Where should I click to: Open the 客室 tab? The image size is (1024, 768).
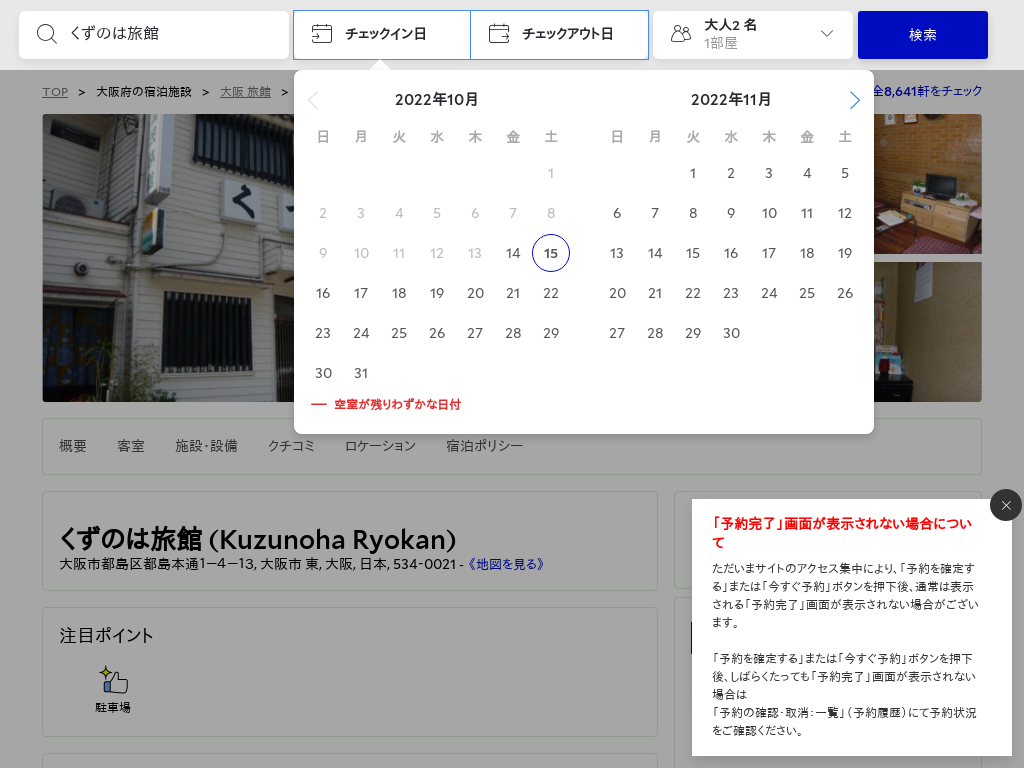tap(131, 446)
